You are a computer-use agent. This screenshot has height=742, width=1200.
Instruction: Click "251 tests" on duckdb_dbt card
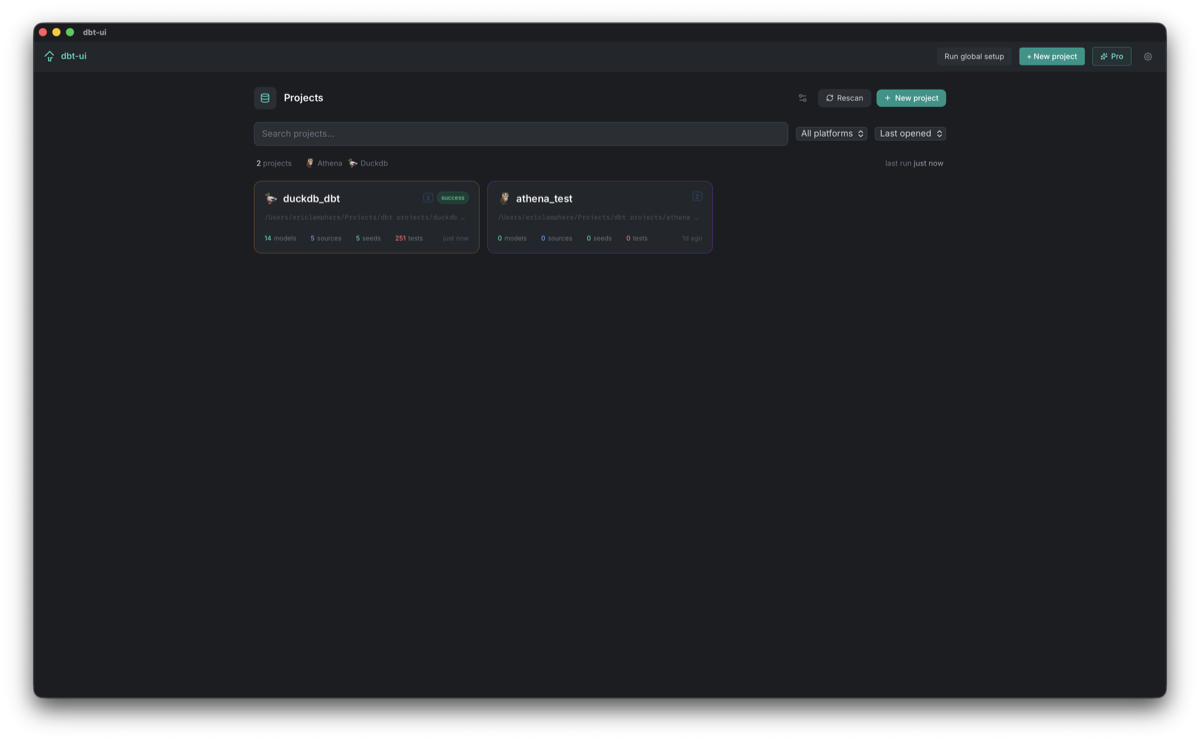409,238
